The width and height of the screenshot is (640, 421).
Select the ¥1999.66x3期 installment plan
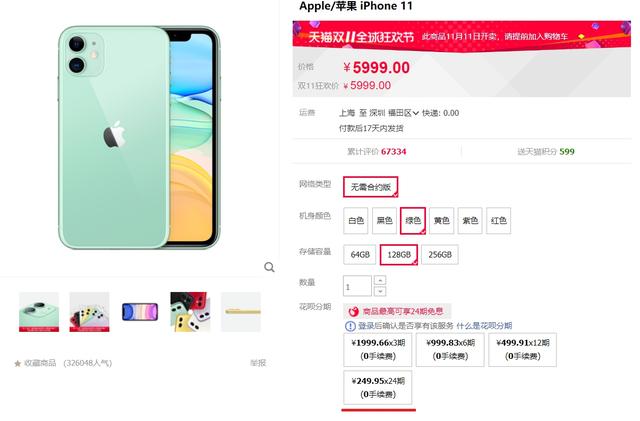point(378,350)
